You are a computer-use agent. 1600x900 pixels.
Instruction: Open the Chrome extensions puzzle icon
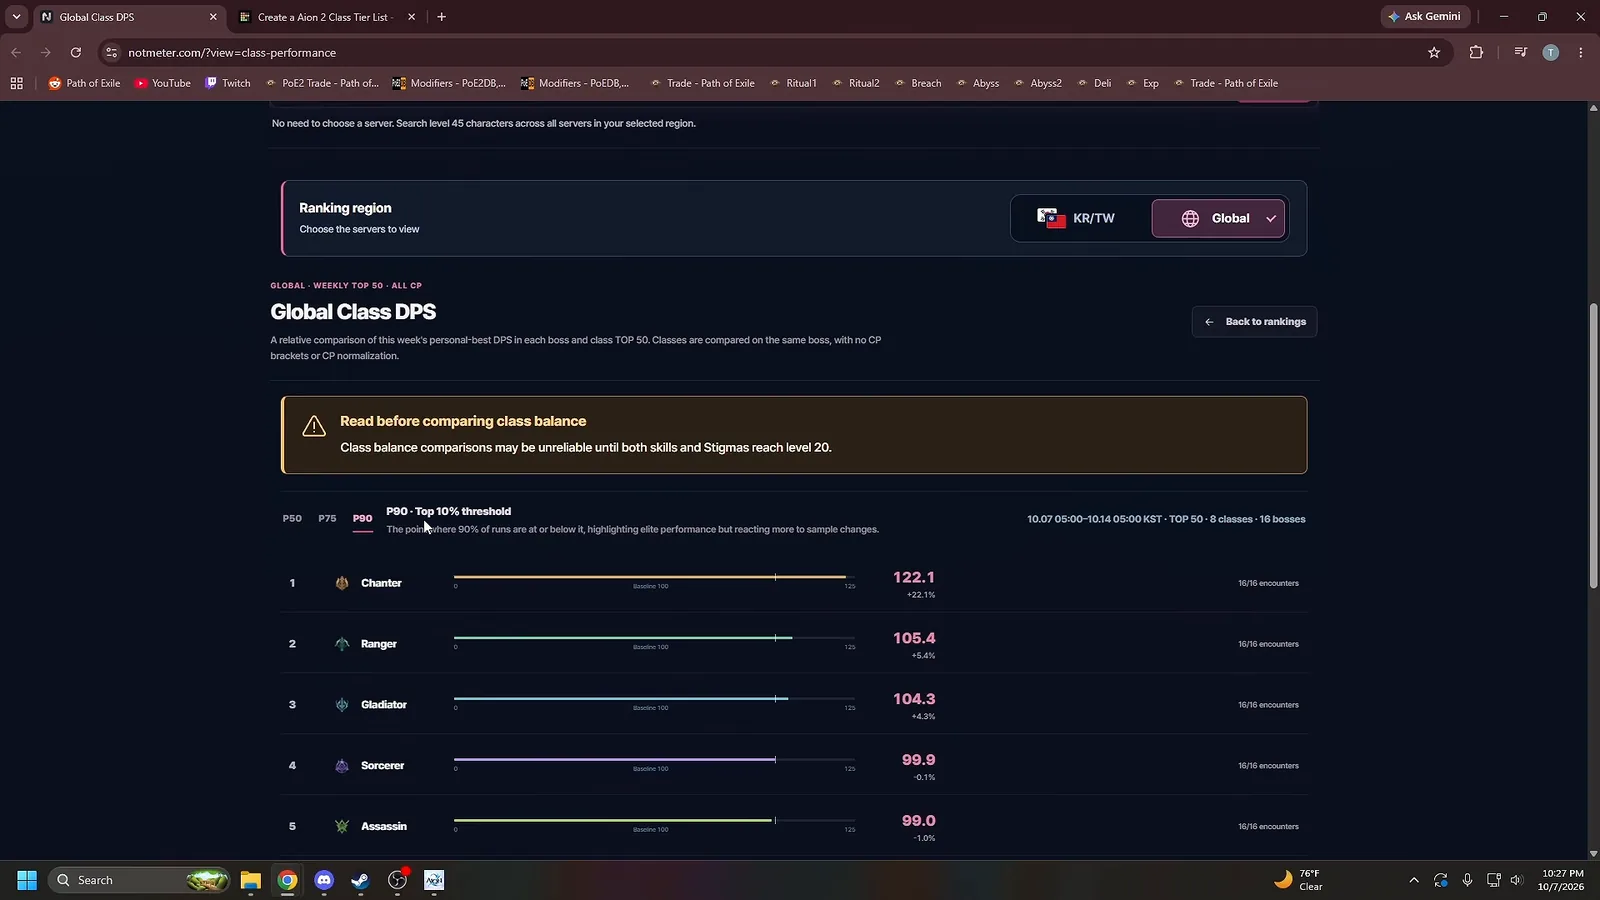[1476, 53]
